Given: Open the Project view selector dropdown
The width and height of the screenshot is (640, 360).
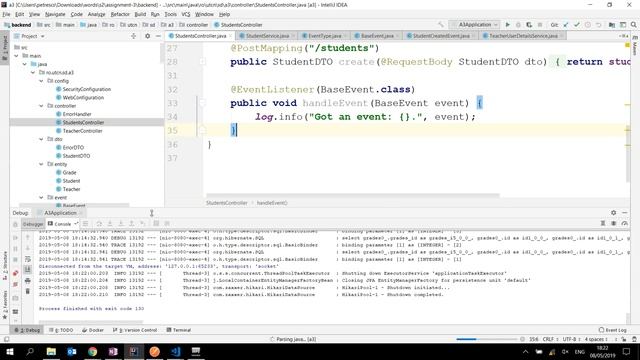Looking at the screenshot, I should [29, 36].
